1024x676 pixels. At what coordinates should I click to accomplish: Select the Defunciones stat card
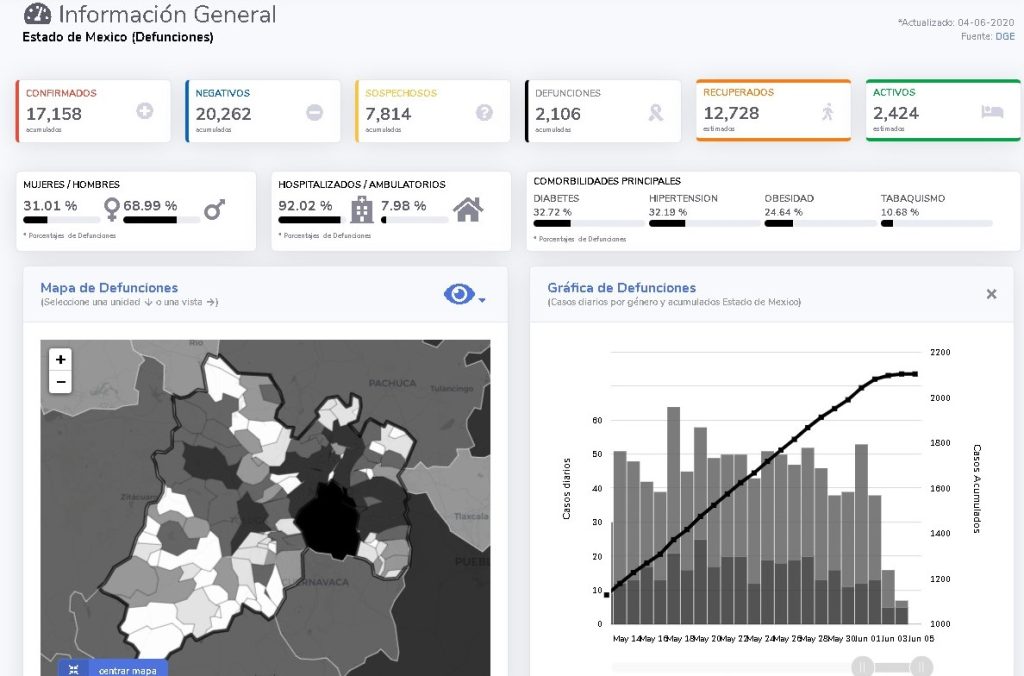coord(601,111)
